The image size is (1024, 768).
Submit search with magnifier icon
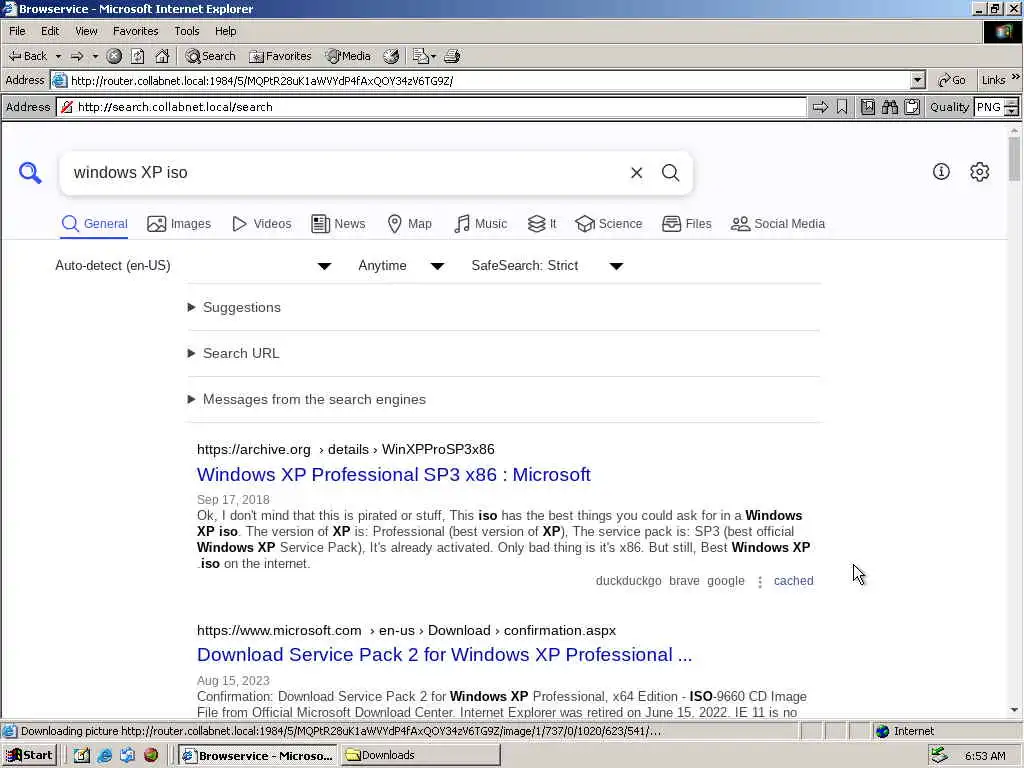[x=670, y=172]
